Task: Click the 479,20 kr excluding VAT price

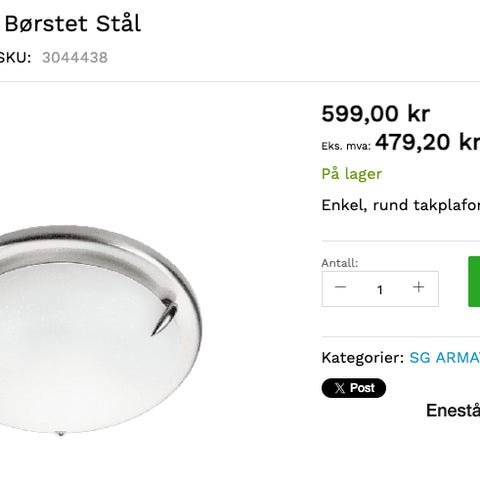Action: click(x=428, y=142)
